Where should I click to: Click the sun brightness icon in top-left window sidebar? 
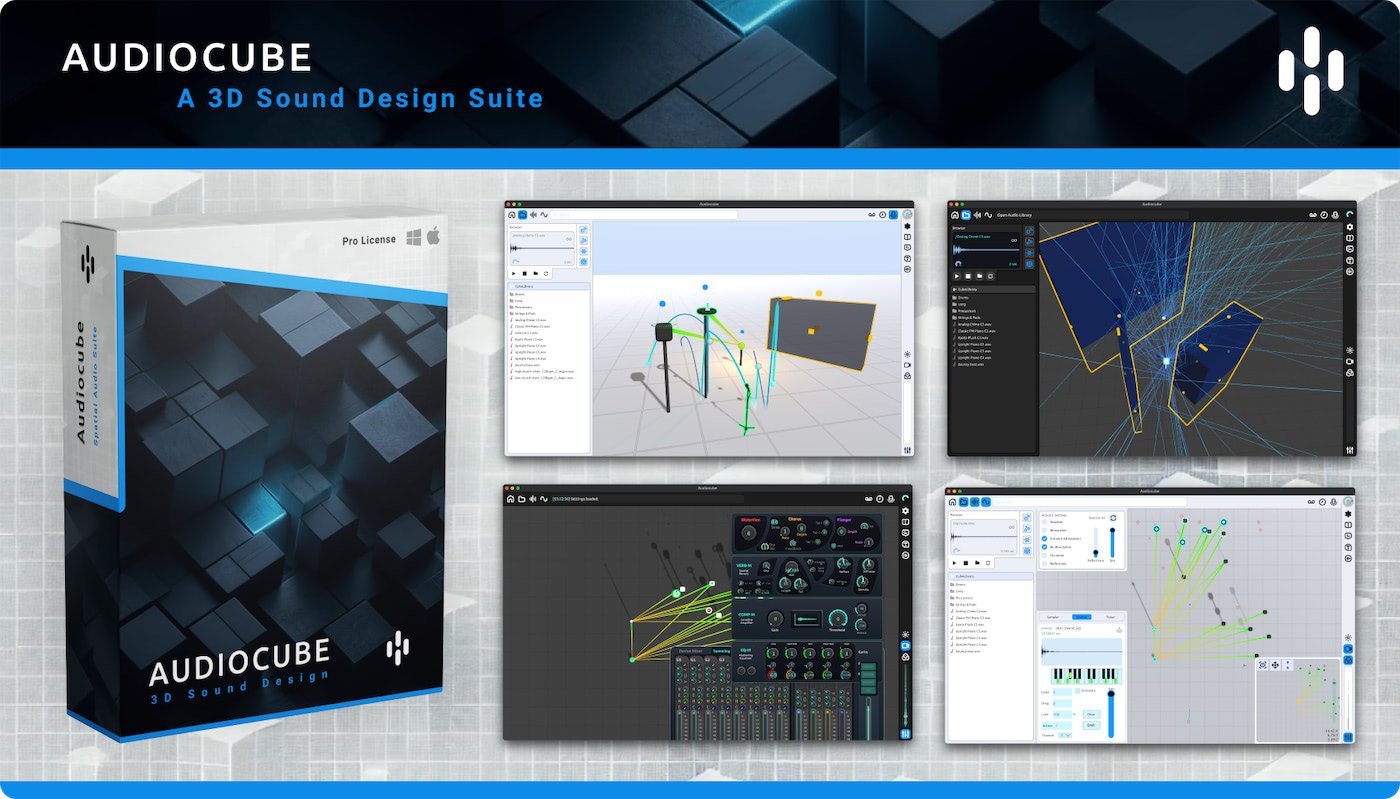point(907,354)
